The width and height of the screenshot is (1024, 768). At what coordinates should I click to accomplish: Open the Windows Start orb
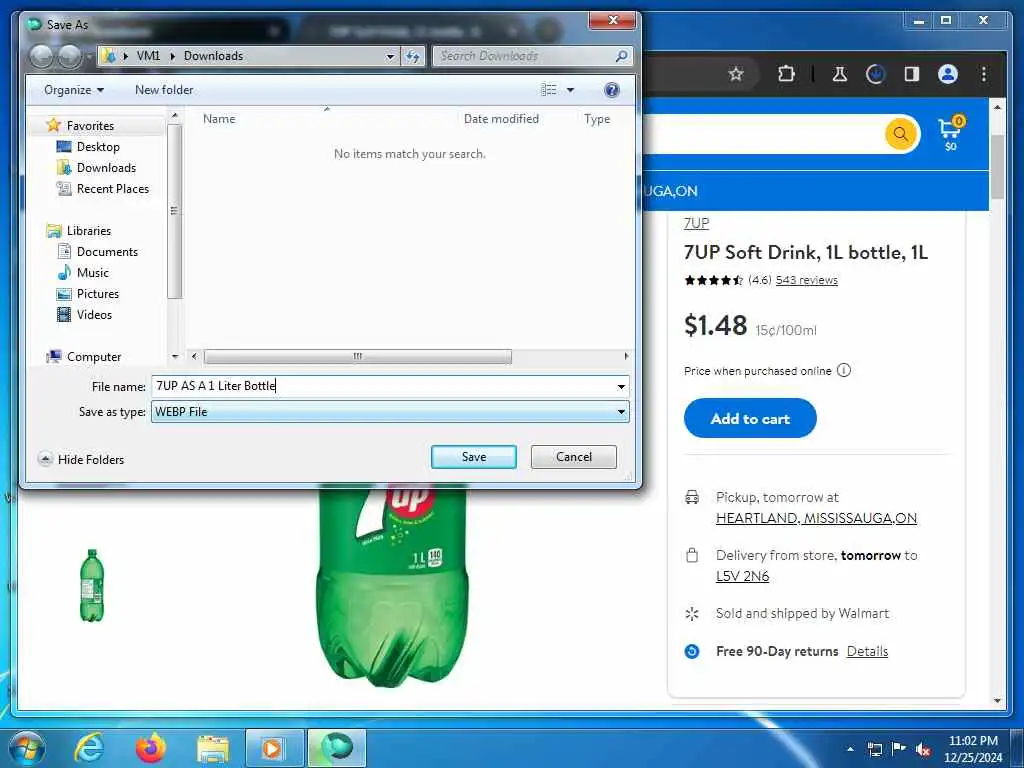[x=27, y=748]
